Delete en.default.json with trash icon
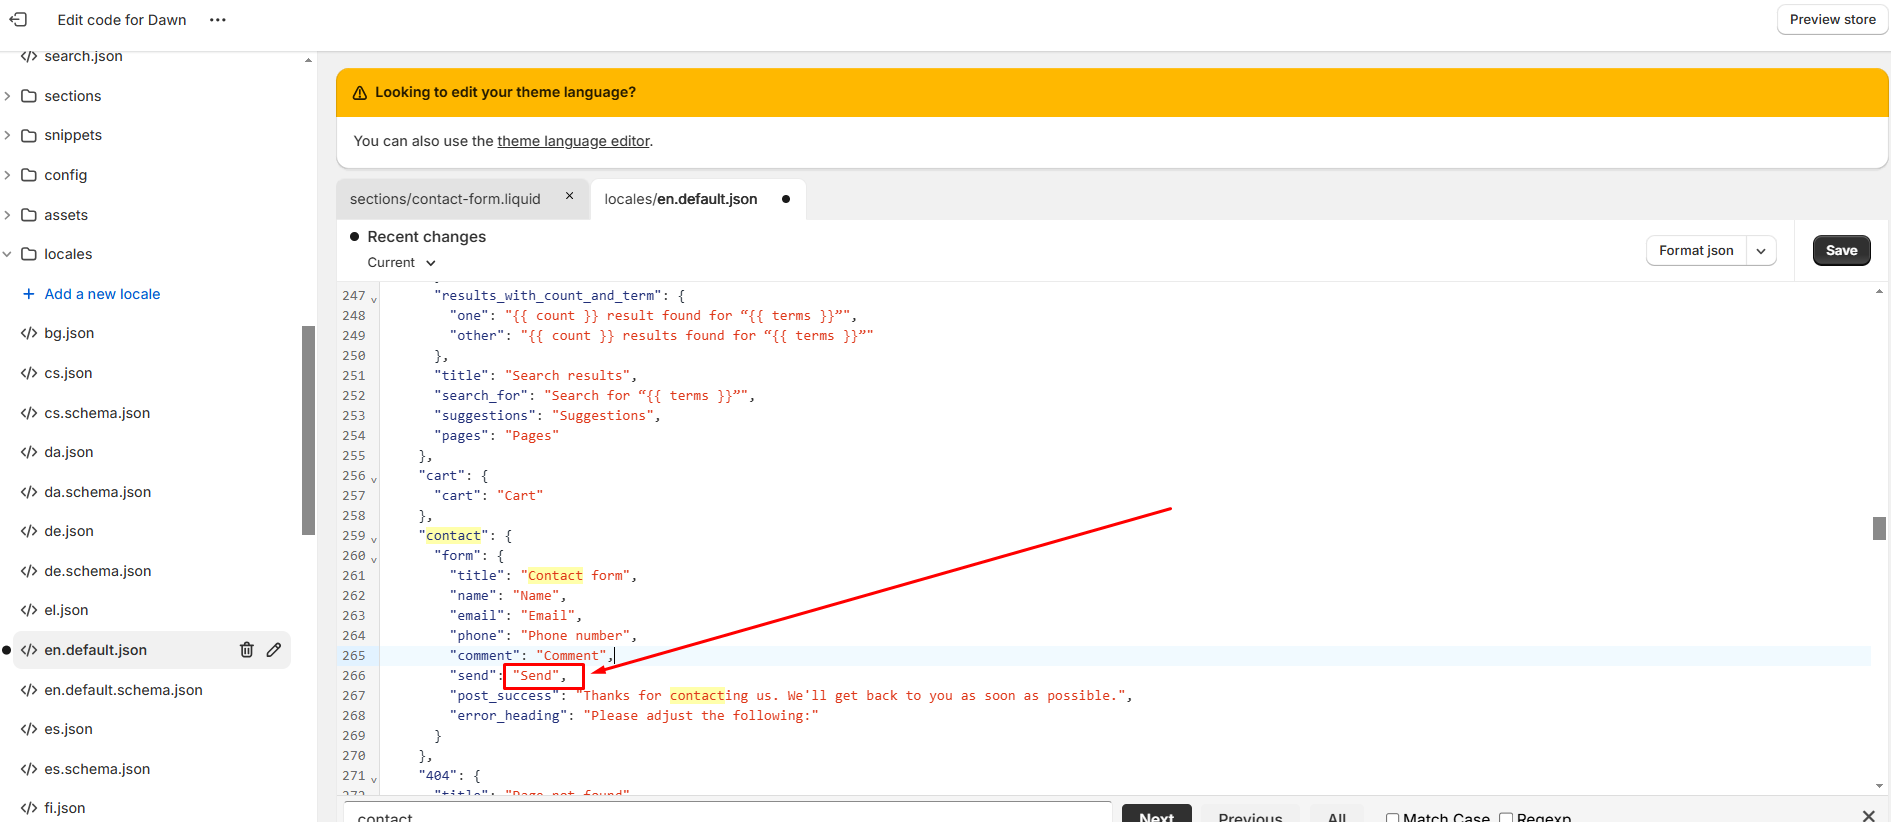Image resolution: width=1891 pixels, height=822 pixels. (x=247, y=650)
